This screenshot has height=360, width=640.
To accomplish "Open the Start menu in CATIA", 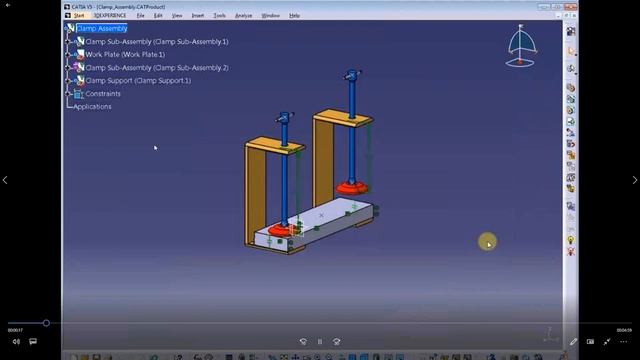I will click(79, 16).
